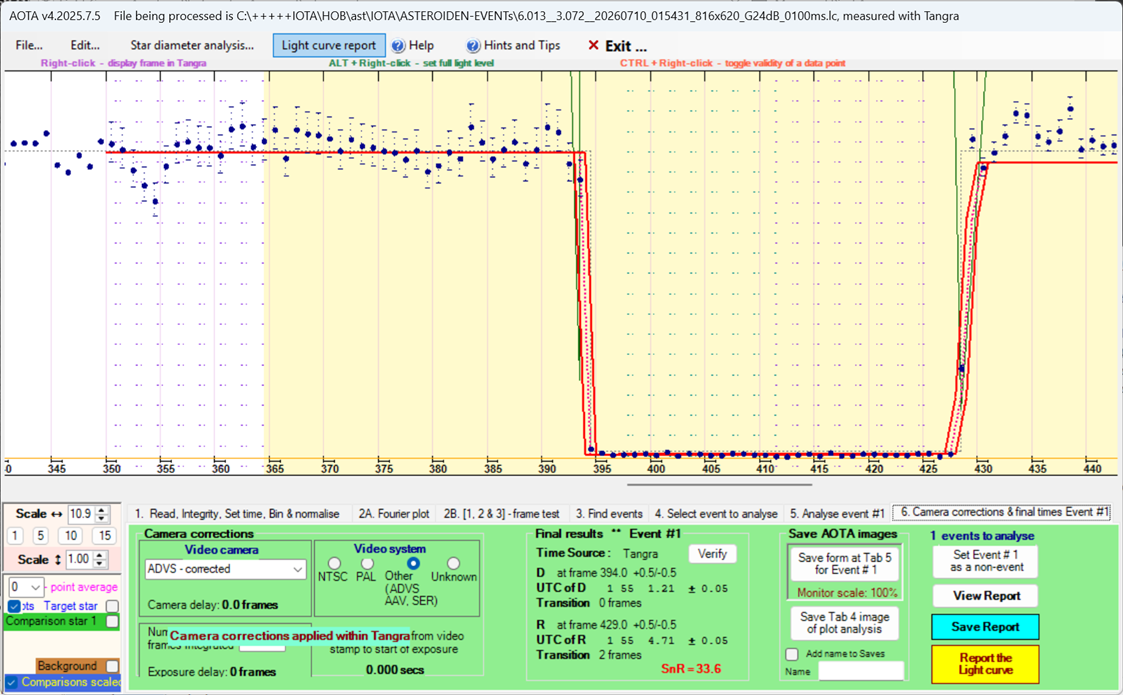Click the Monitor scale: 100% text

tap(847, 593)
